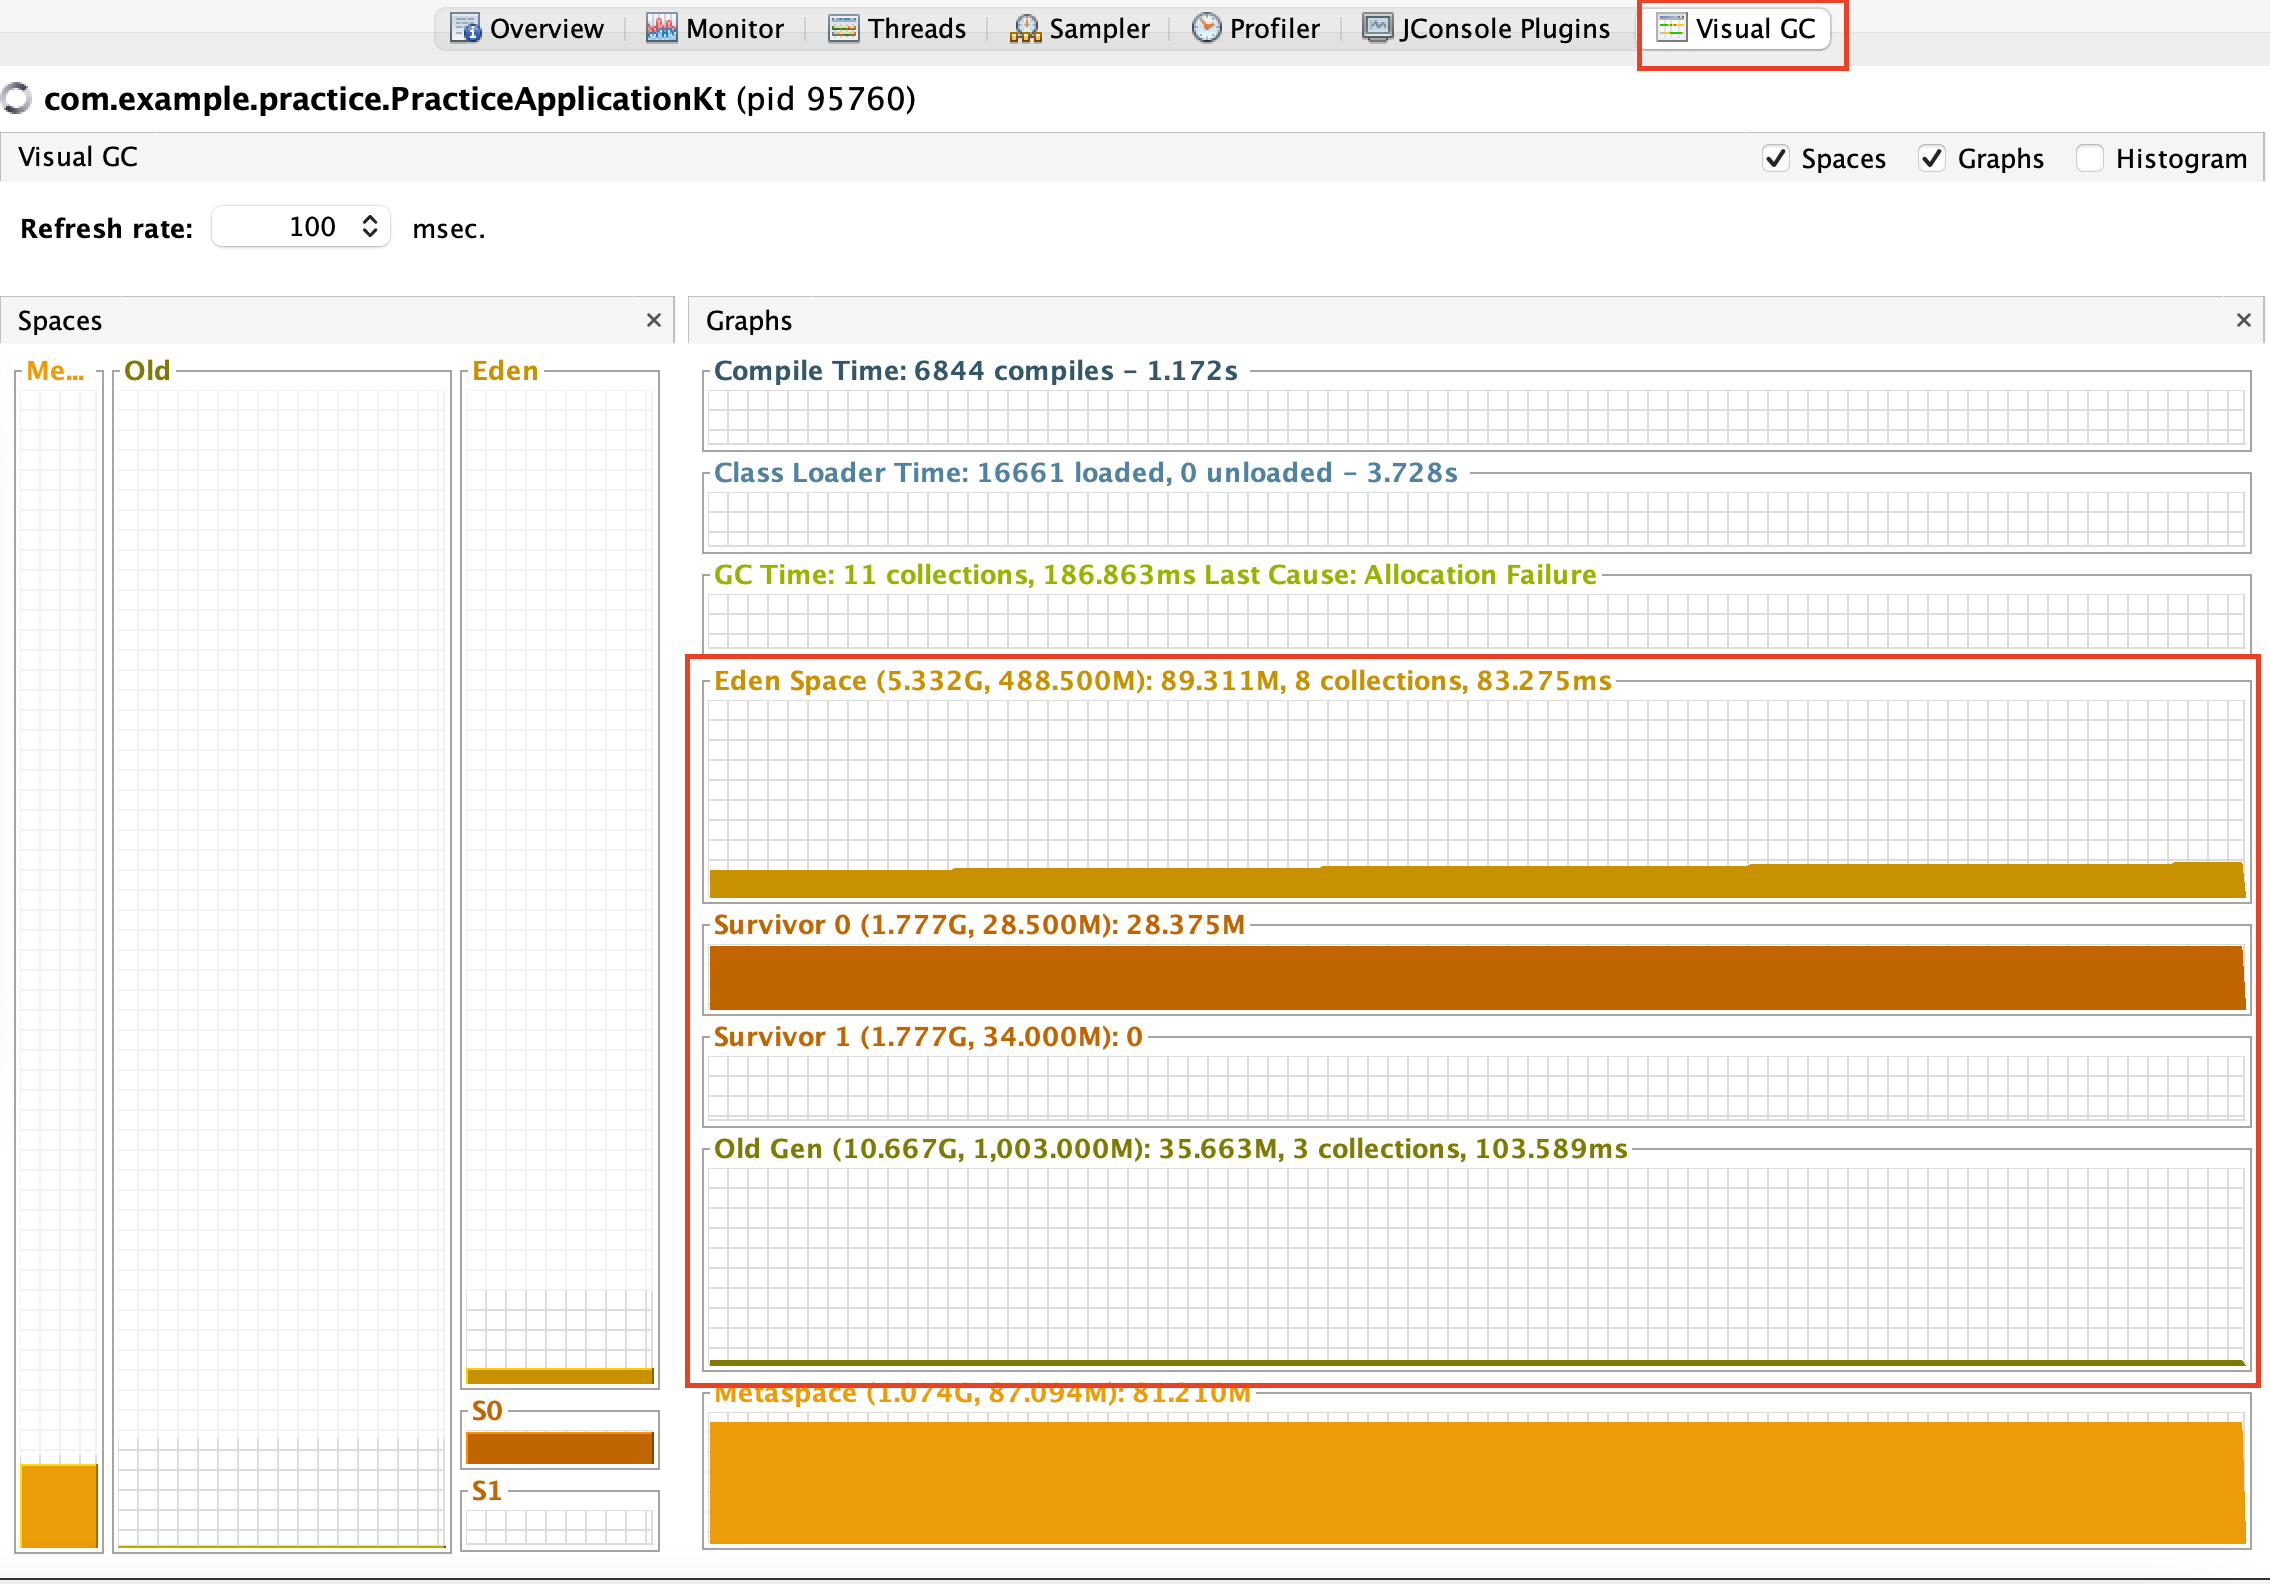
Task: Uncheck the Spaces checkbox
Action: [x=1776, y=159]
